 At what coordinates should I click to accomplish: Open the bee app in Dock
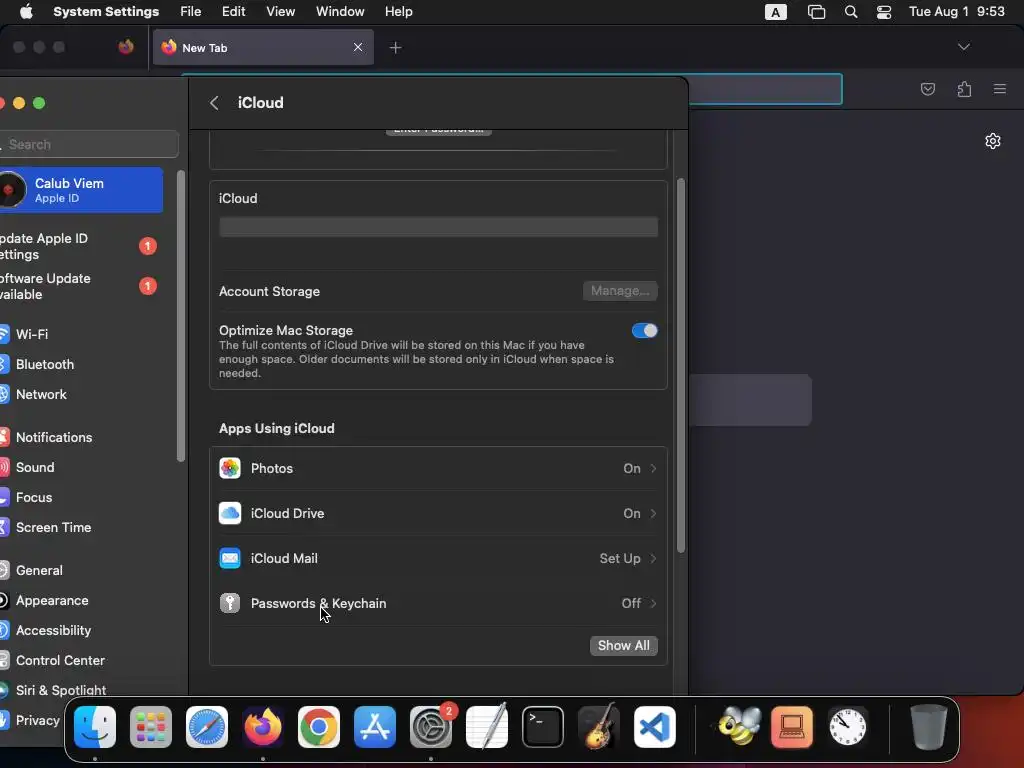pyautogui.click(x=739, y=727)
